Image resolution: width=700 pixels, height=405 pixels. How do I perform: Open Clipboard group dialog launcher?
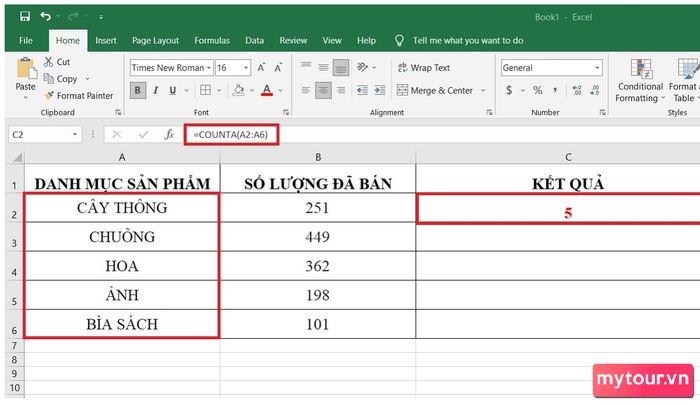(x=118, y=113)
